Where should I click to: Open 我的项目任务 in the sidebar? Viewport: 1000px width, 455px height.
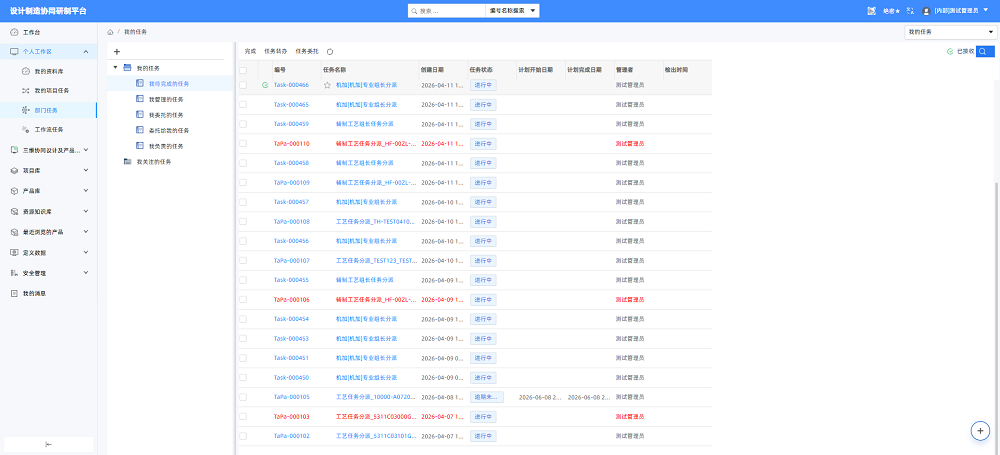click(48, 91)
